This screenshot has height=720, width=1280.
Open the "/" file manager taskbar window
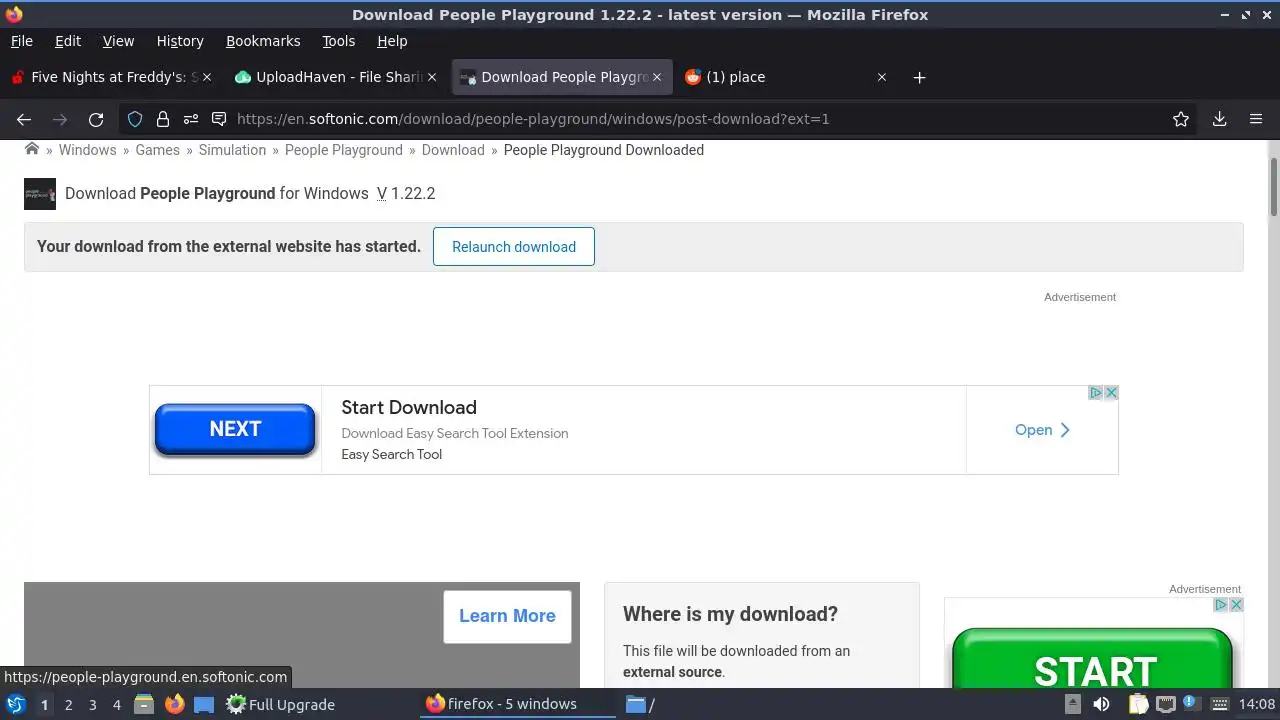[641, 704]
